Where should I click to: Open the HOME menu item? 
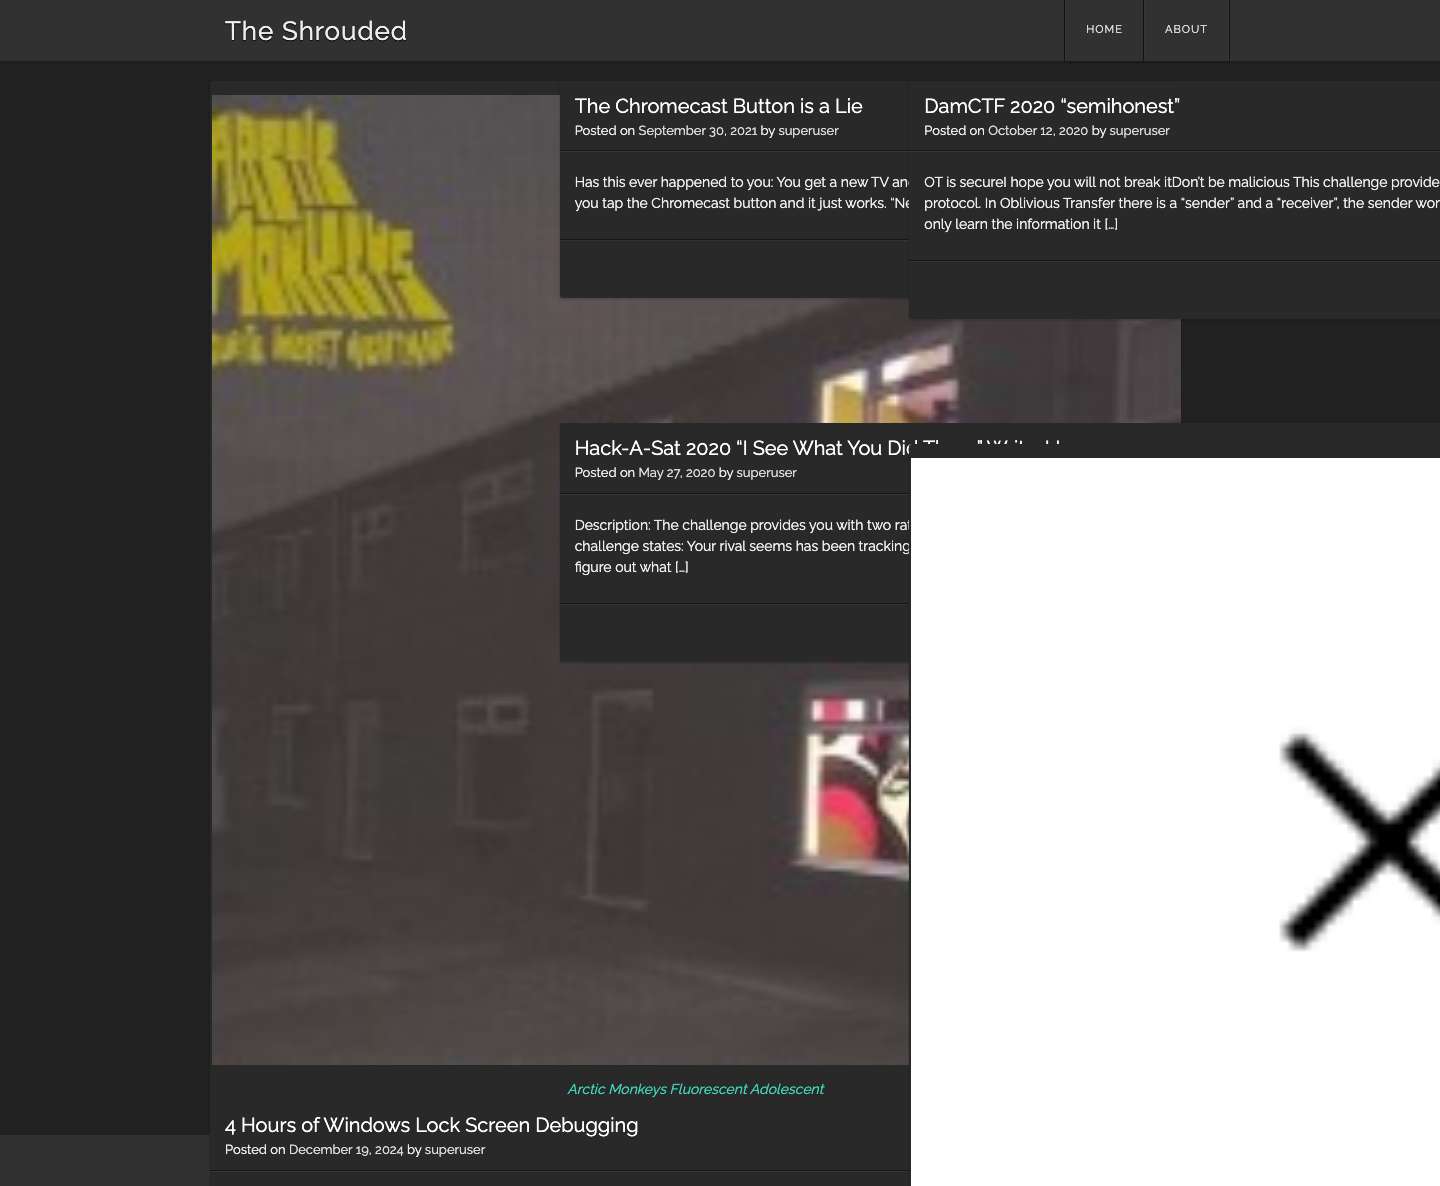pyautogui.click(x=1103, y=30)
